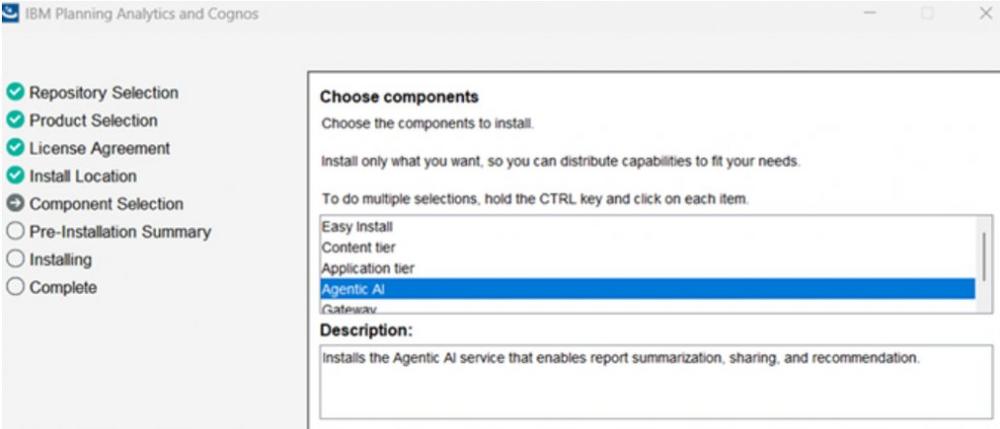
Task: Select the Gateway component row
Action: [x=647, y=308]
